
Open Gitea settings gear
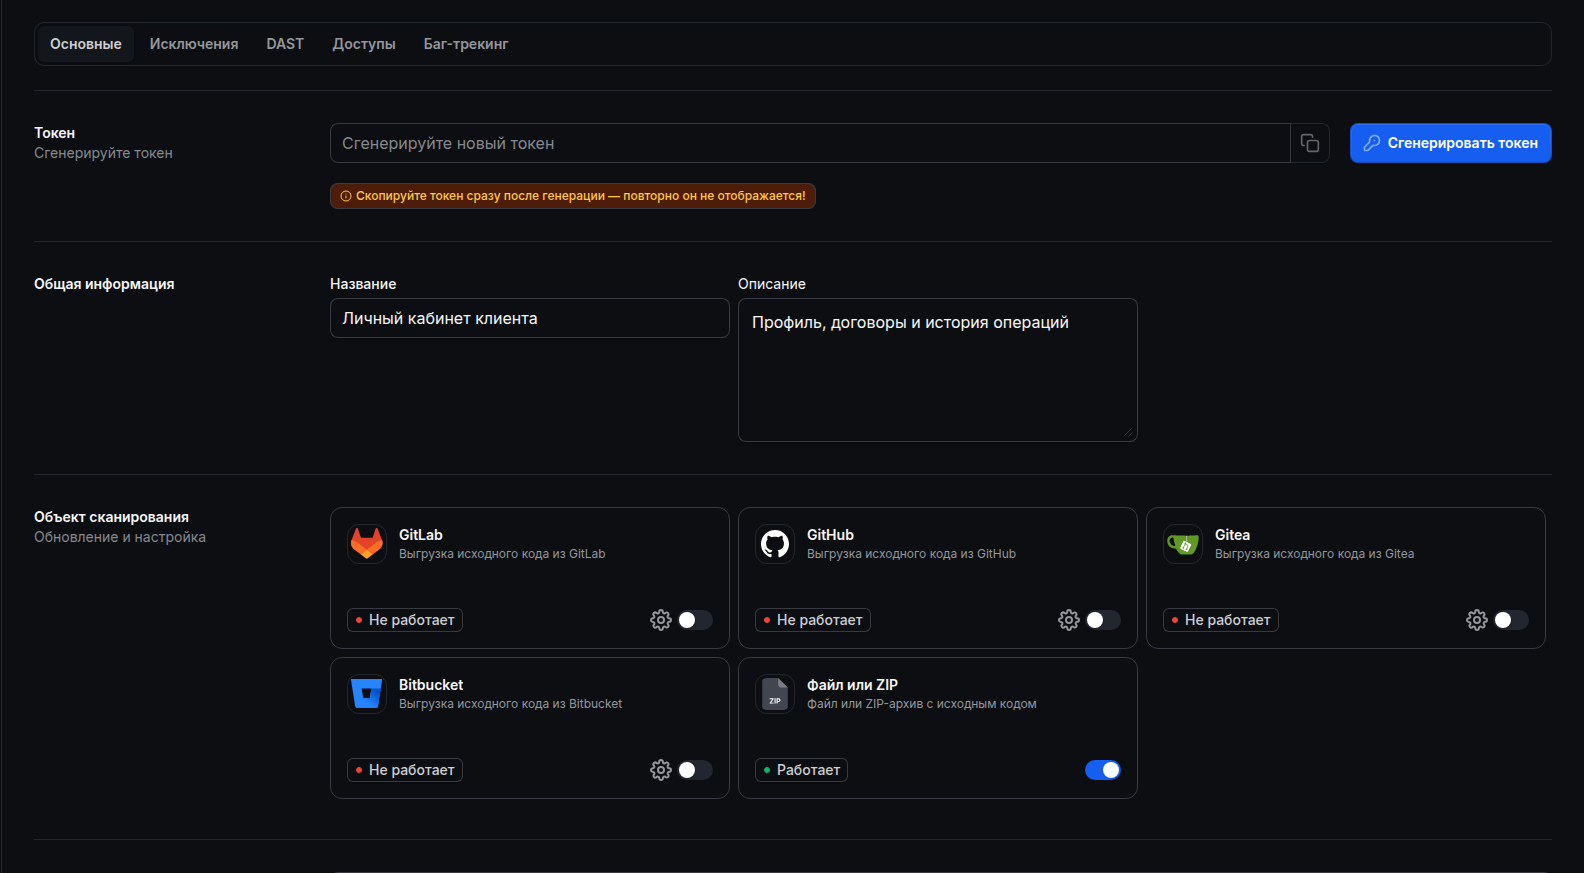point(1477,620)
